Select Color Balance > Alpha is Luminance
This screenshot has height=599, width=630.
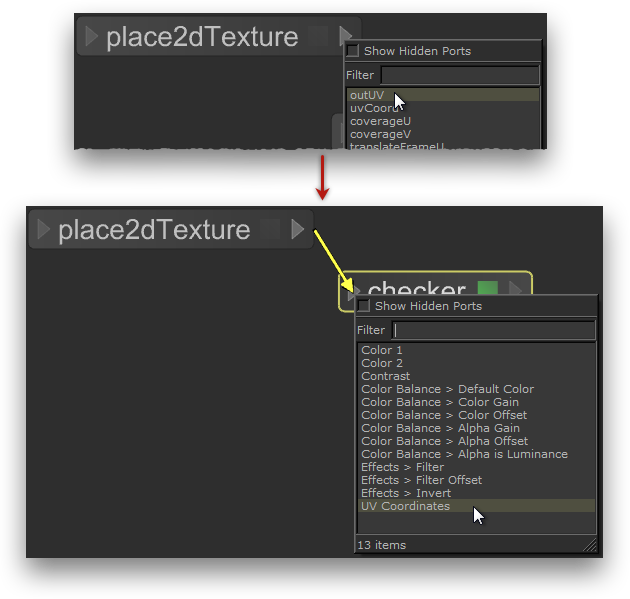(x=464, y=454)
